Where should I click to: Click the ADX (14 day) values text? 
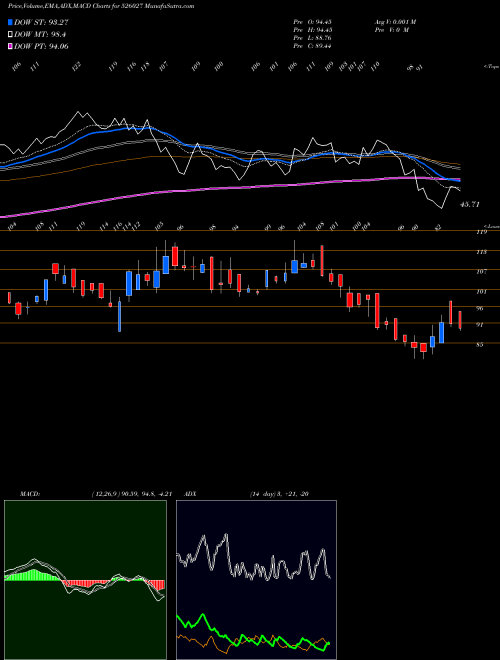(x=279, y=494)
